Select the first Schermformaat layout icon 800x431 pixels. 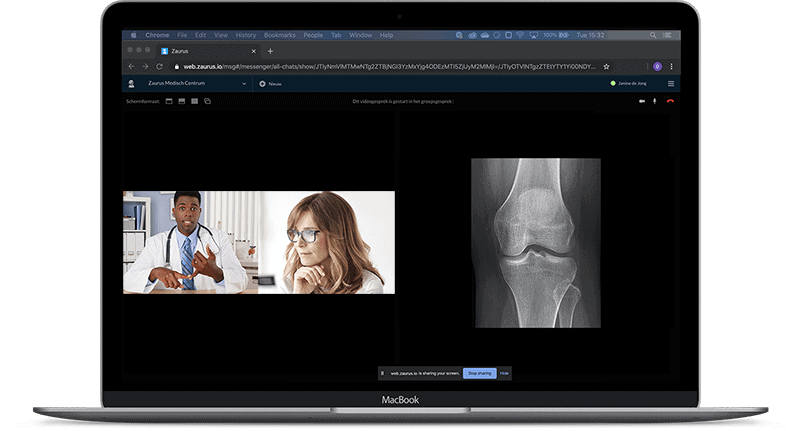coord(169,102)
